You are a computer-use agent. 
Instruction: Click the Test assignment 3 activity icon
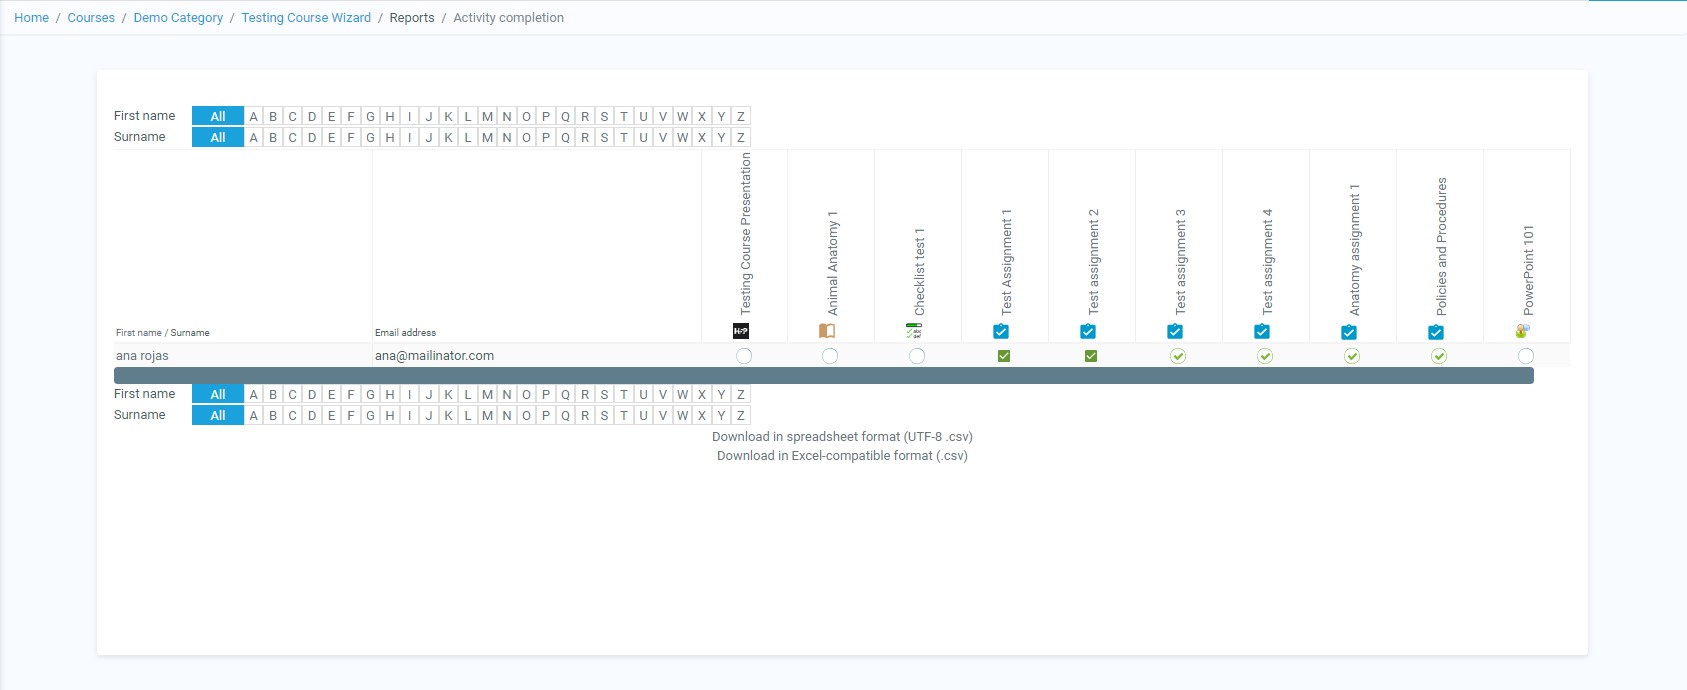(x=1175, y=332)
